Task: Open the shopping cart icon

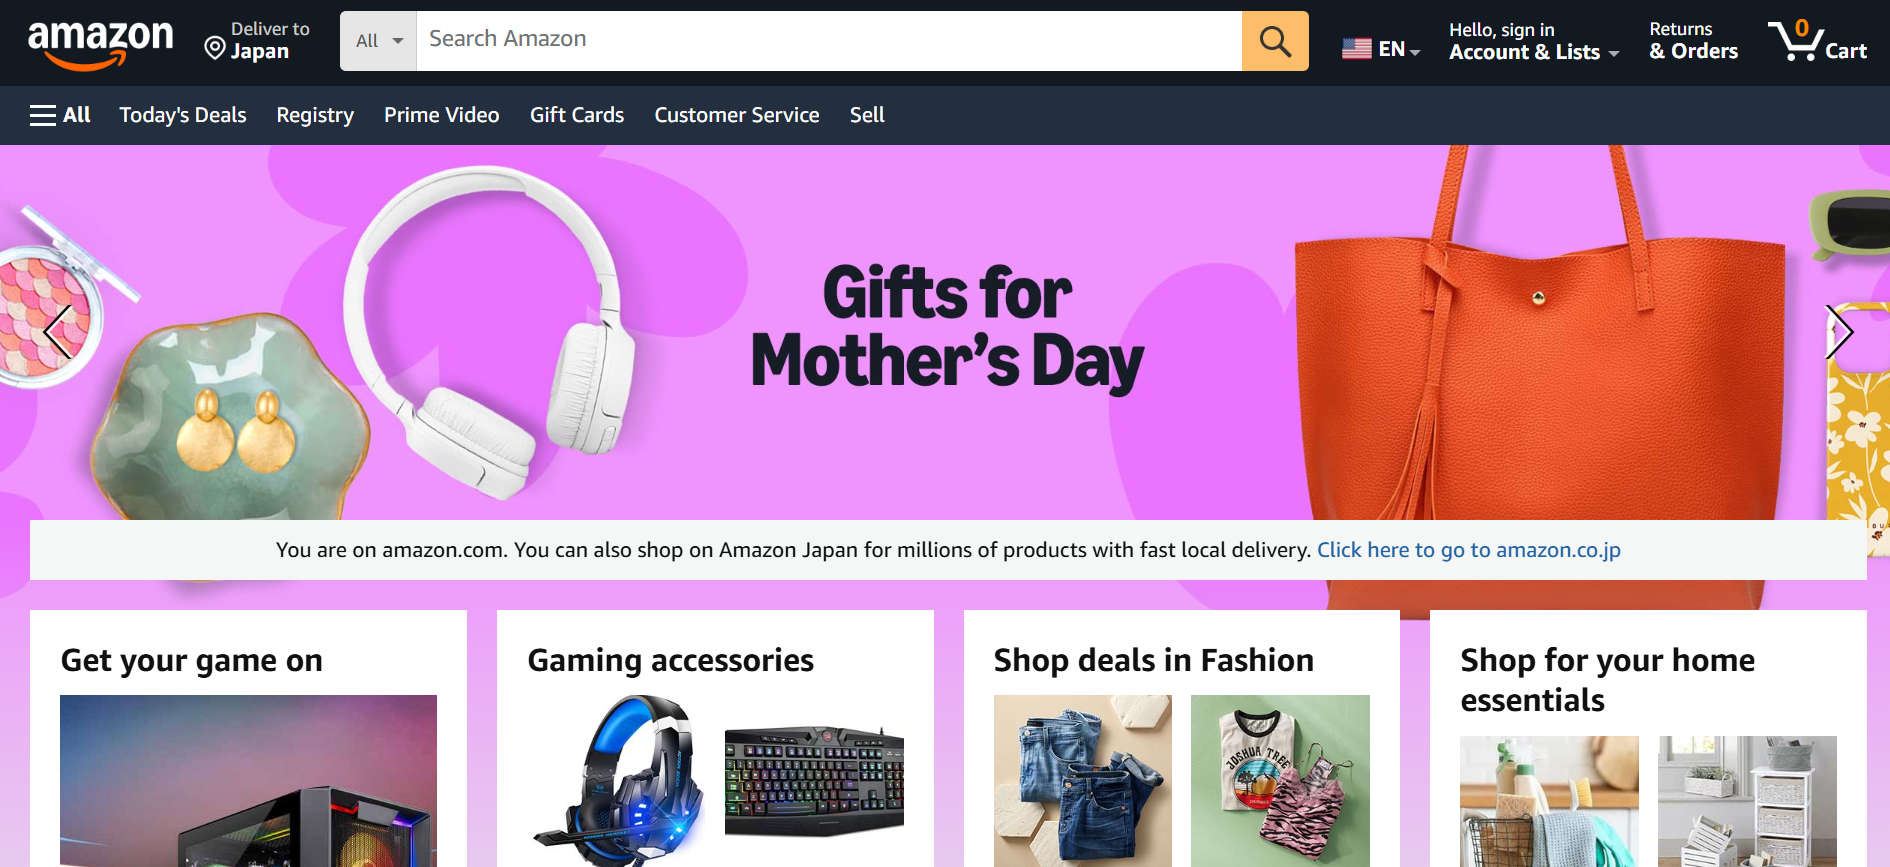Action: pos(1817,41)
